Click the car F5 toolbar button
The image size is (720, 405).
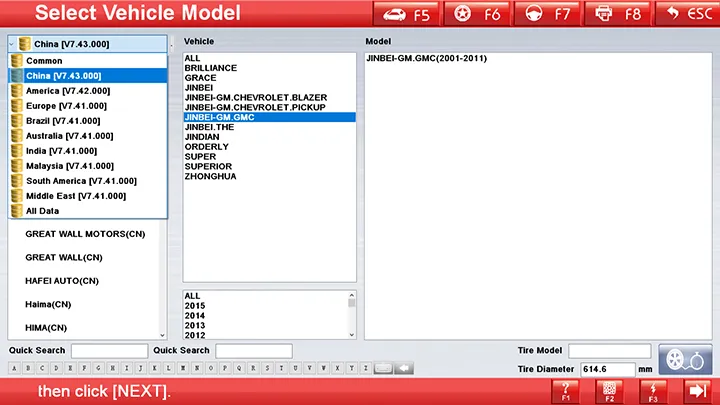407,14
